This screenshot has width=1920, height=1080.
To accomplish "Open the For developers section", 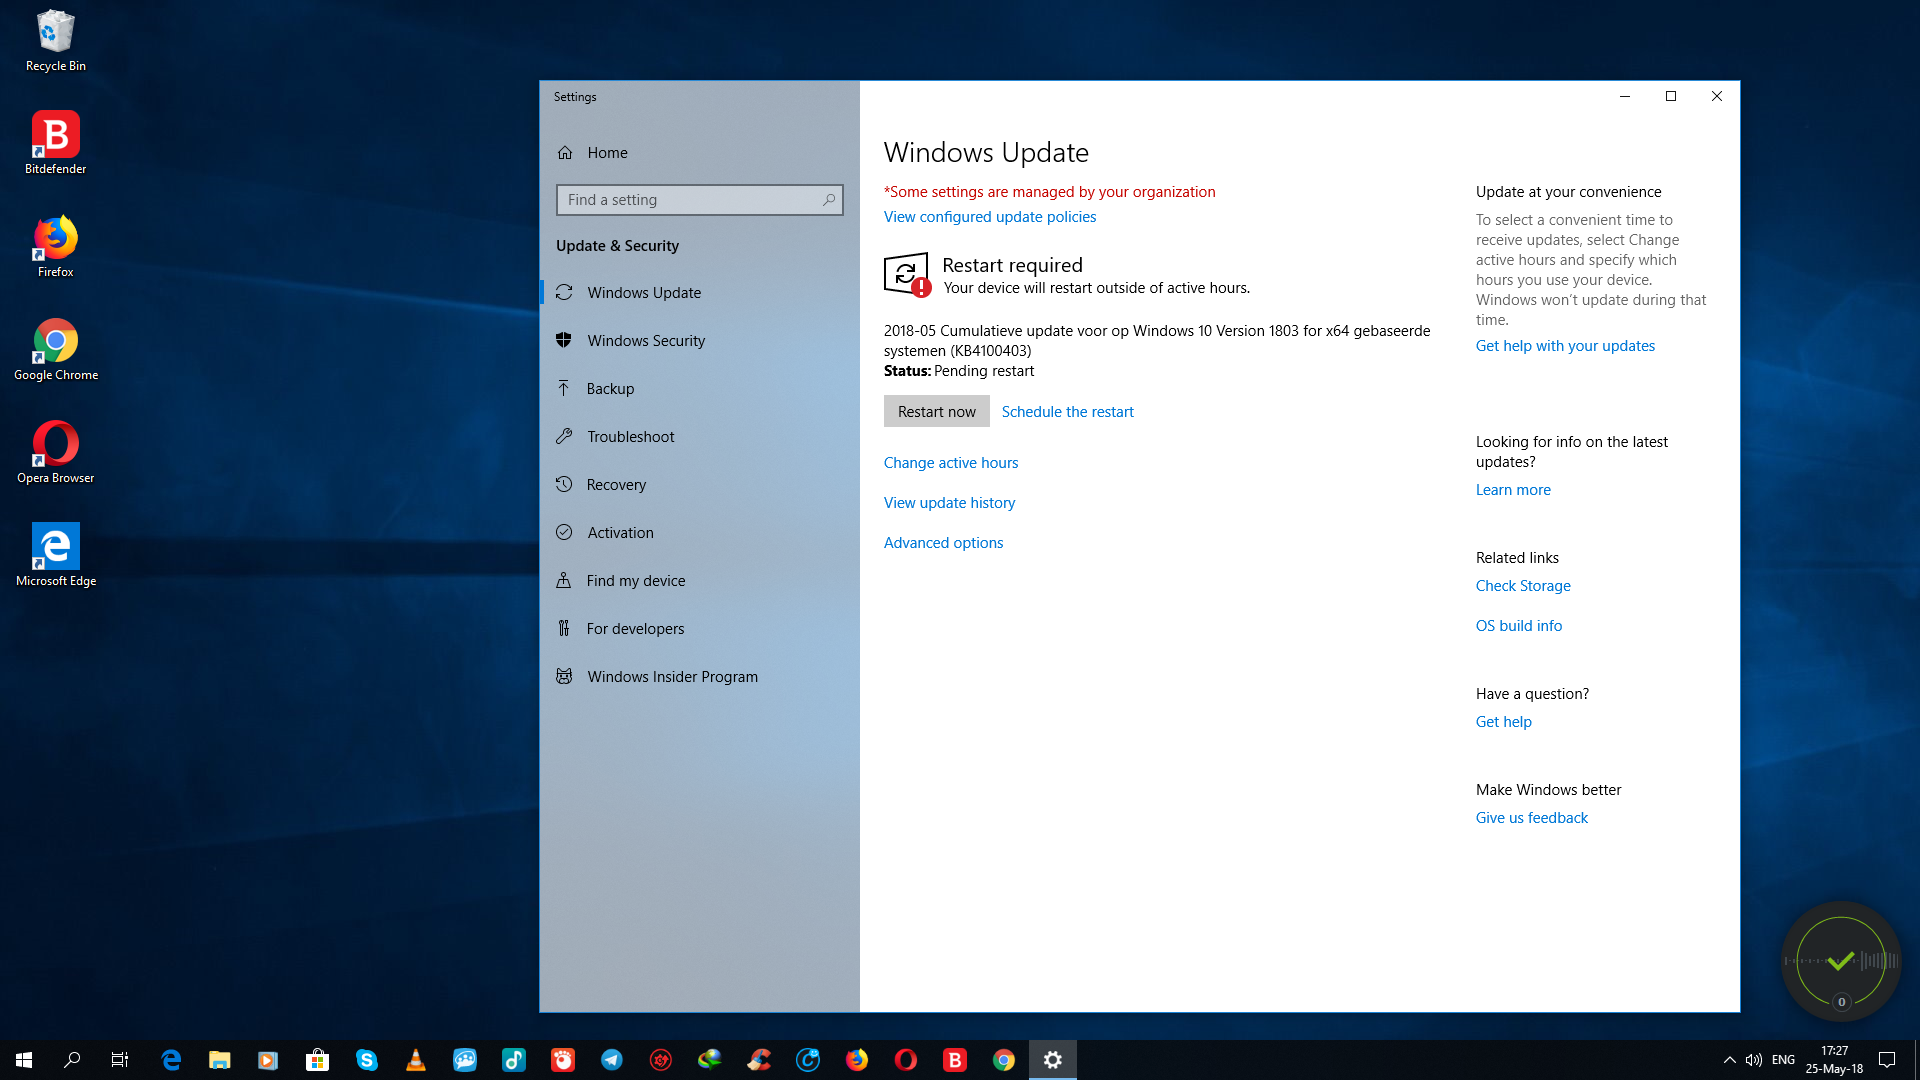I will tap(635, 629).
